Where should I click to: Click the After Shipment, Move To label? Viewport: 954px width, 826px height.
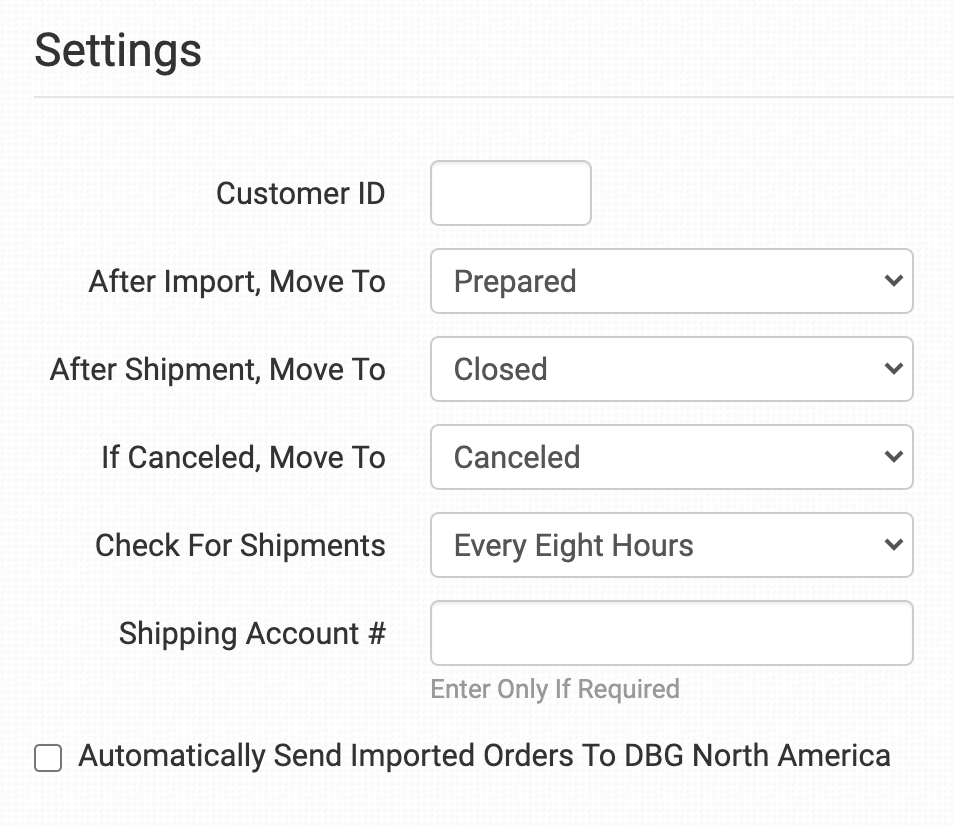pyautogui.click(x=218, y=369)
